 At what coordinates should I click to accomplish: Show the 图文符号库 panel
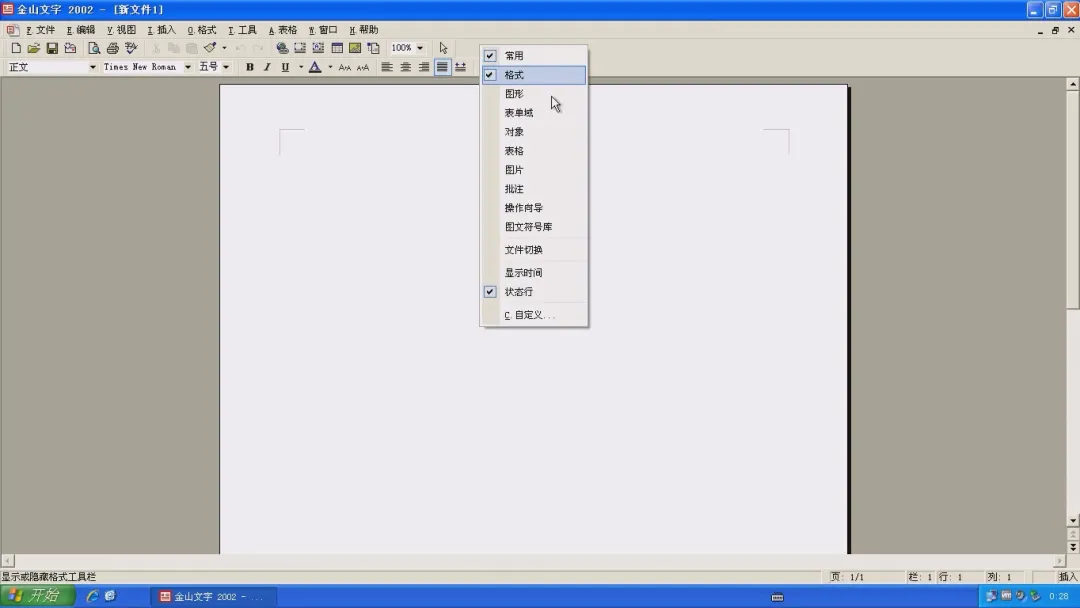click(x=534, y=227)
